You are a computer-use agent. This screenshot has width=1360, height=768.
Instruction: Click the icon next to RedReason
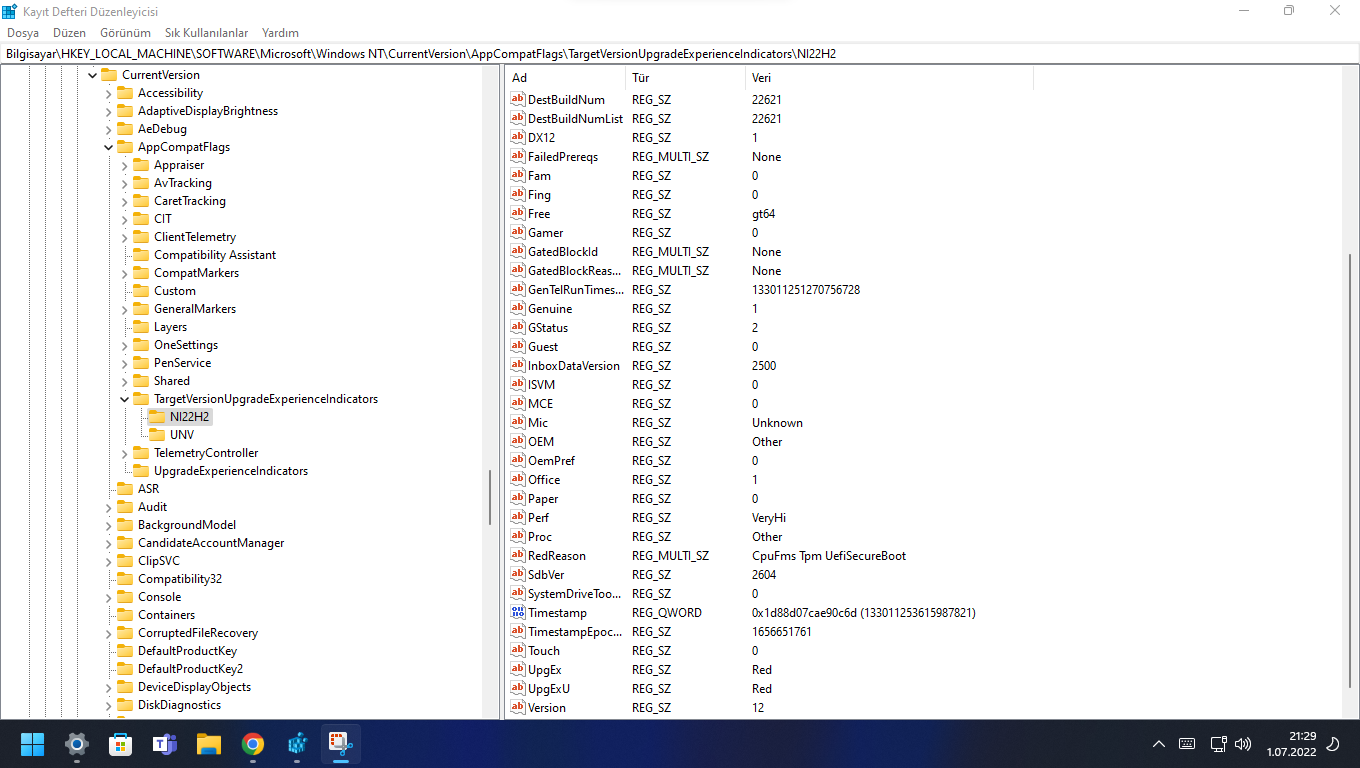tap(518, 556)
